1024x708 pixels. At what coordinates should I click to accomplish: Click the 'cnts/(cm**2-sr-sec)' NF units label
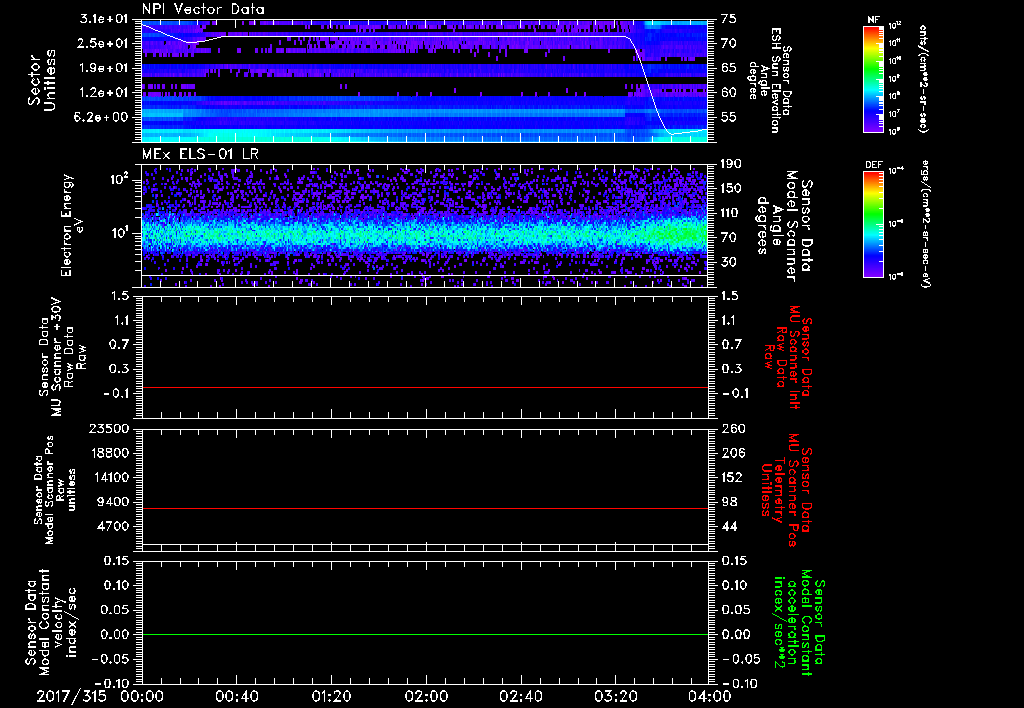tap(923, 78)
